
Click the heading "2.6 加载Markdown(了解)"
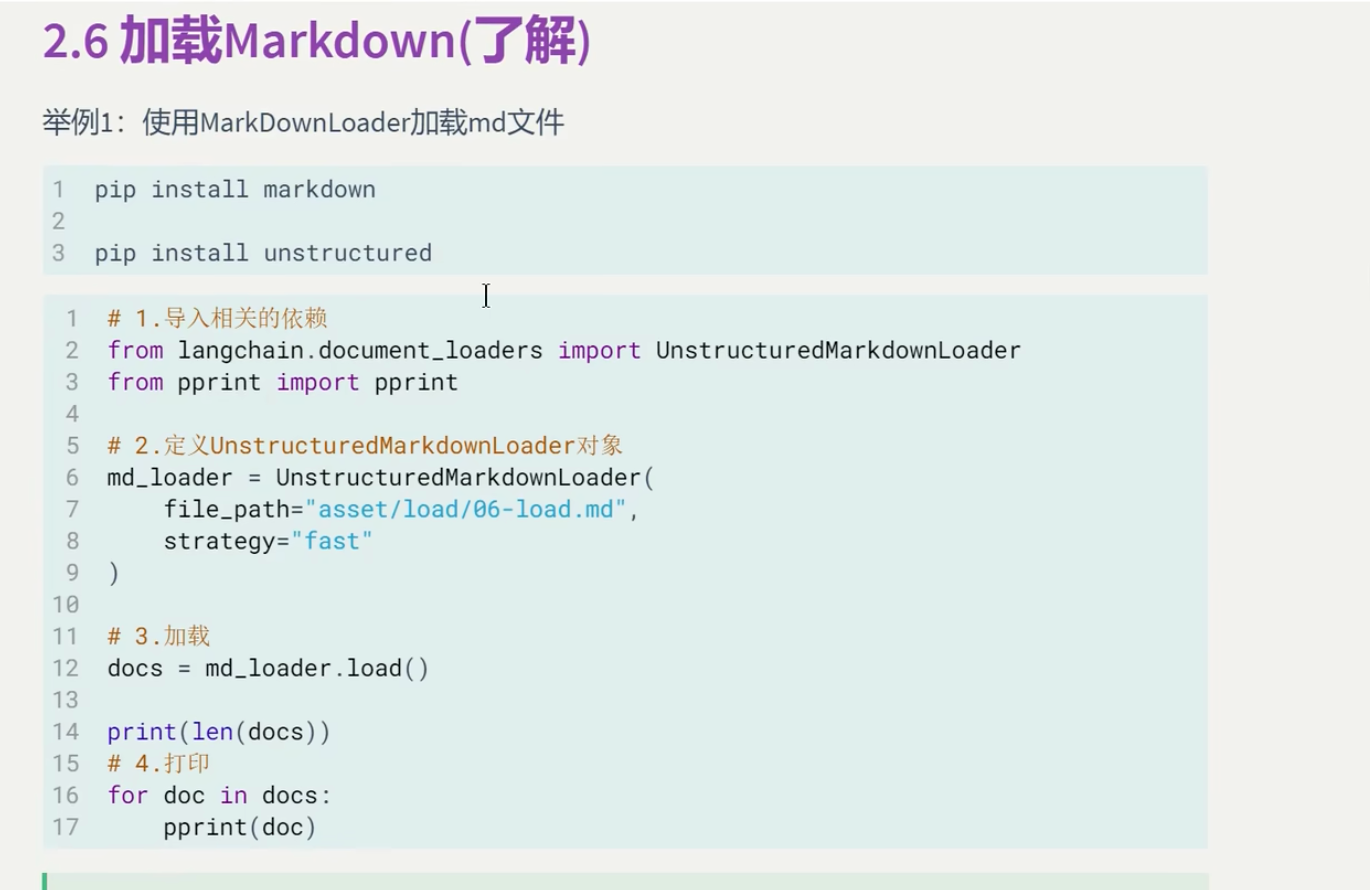click(x=316, y=42)
